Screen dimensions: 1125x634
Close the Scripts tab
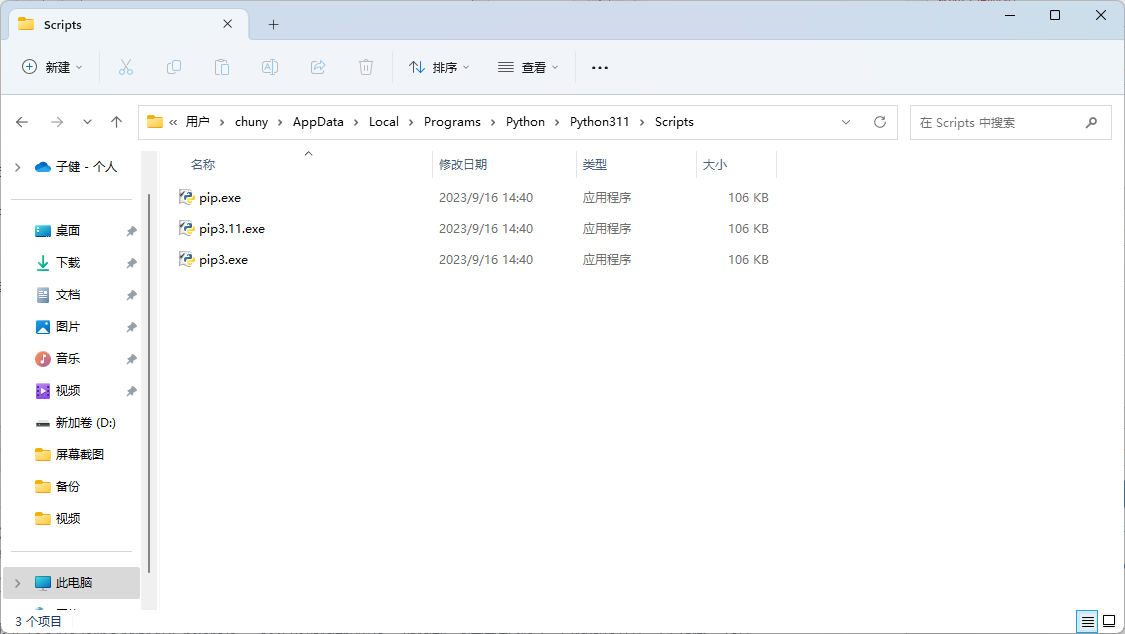tap(227, 24)
